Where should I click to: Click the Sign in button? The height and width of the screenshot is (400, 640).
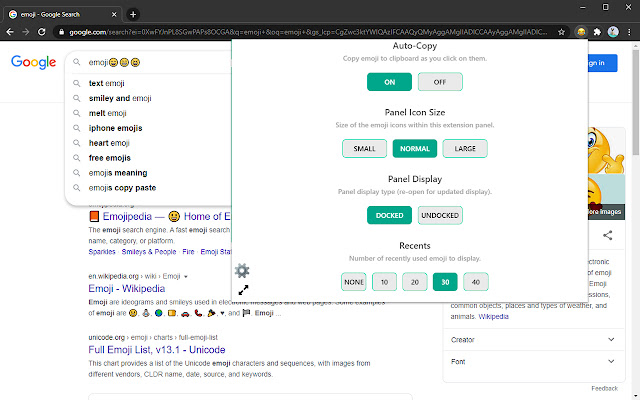(x=602, y=63)
